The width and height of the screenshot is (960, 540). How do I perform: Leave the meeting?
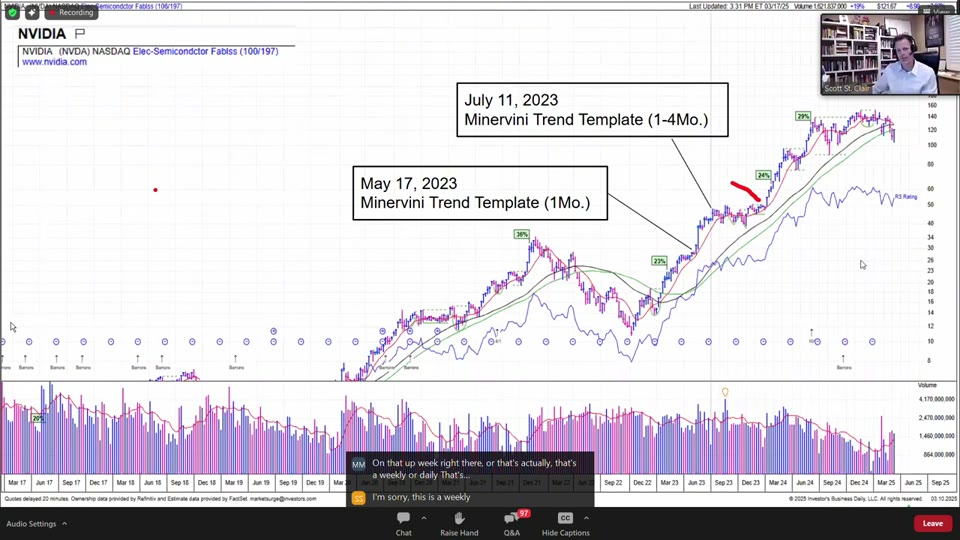click(932, 523)
